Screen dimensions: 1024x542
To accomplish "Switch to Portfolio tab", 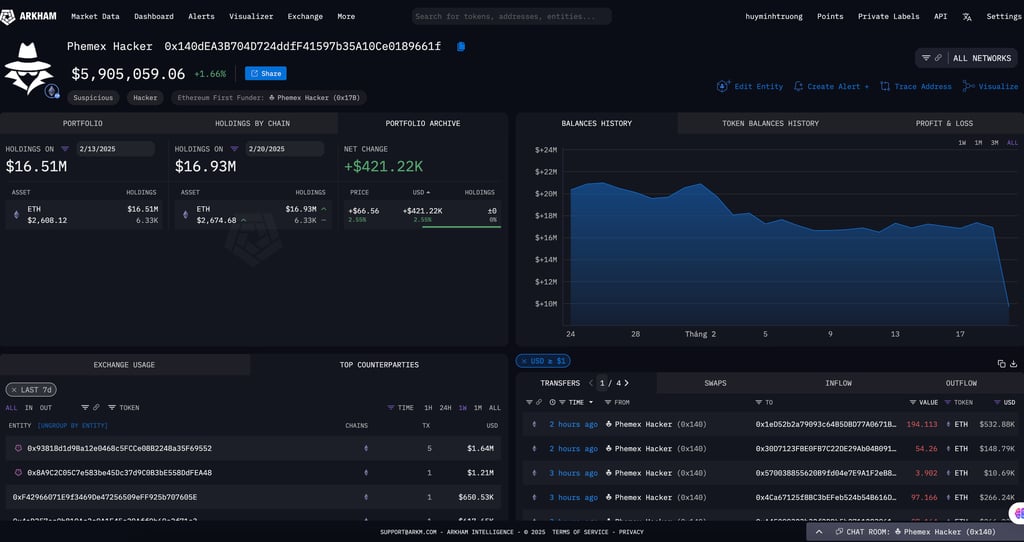I will click(83, 123).
